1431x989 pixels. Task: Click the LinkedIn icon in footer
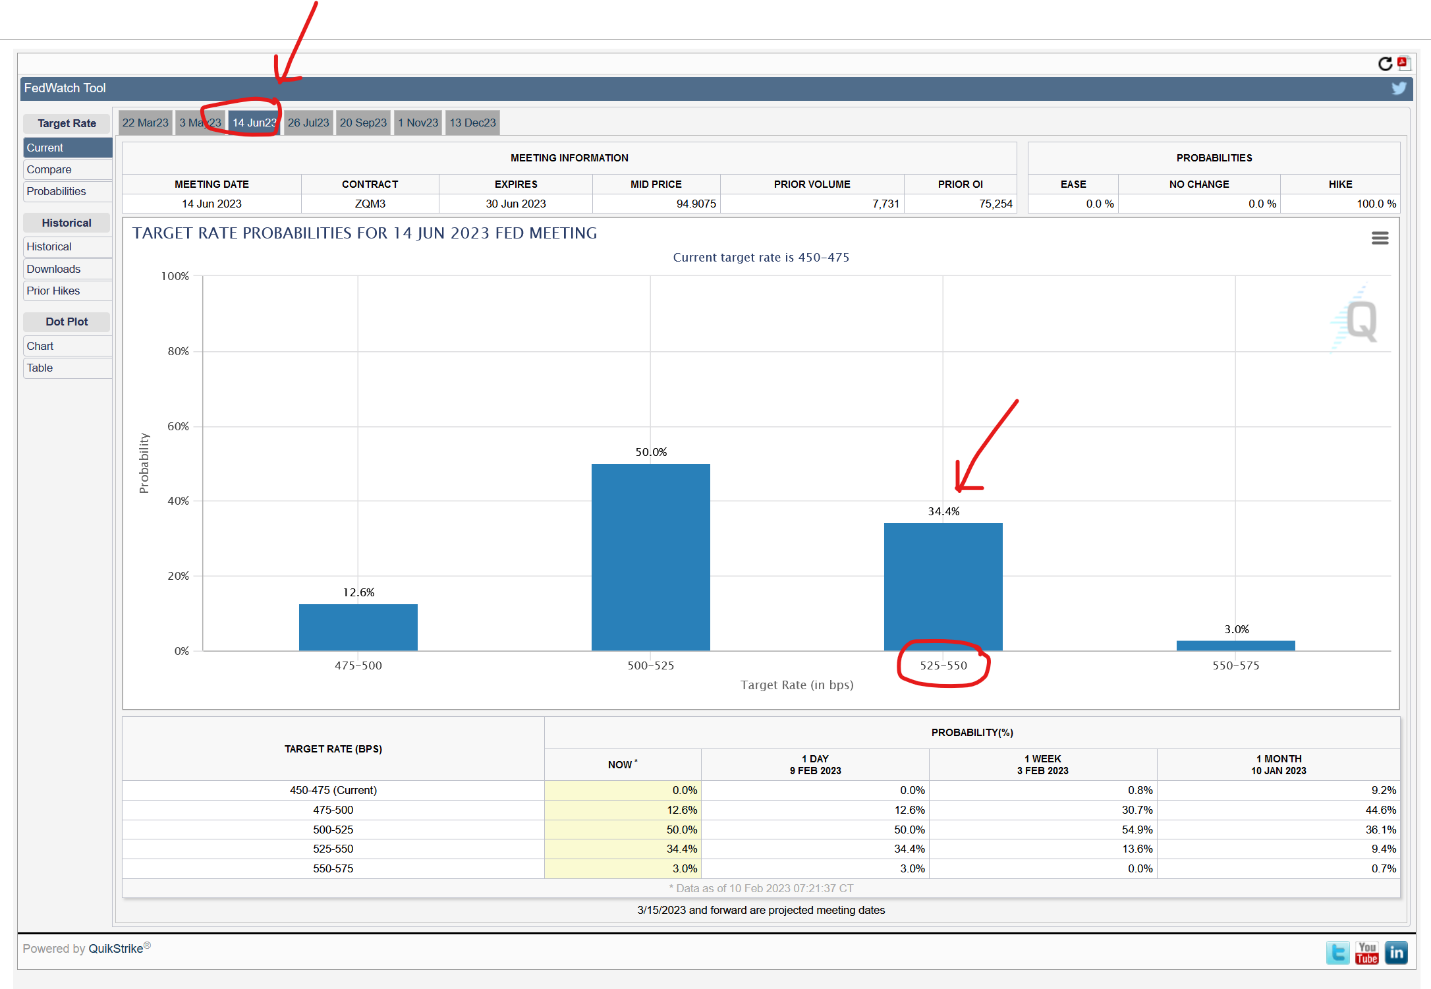point(1397,952)
